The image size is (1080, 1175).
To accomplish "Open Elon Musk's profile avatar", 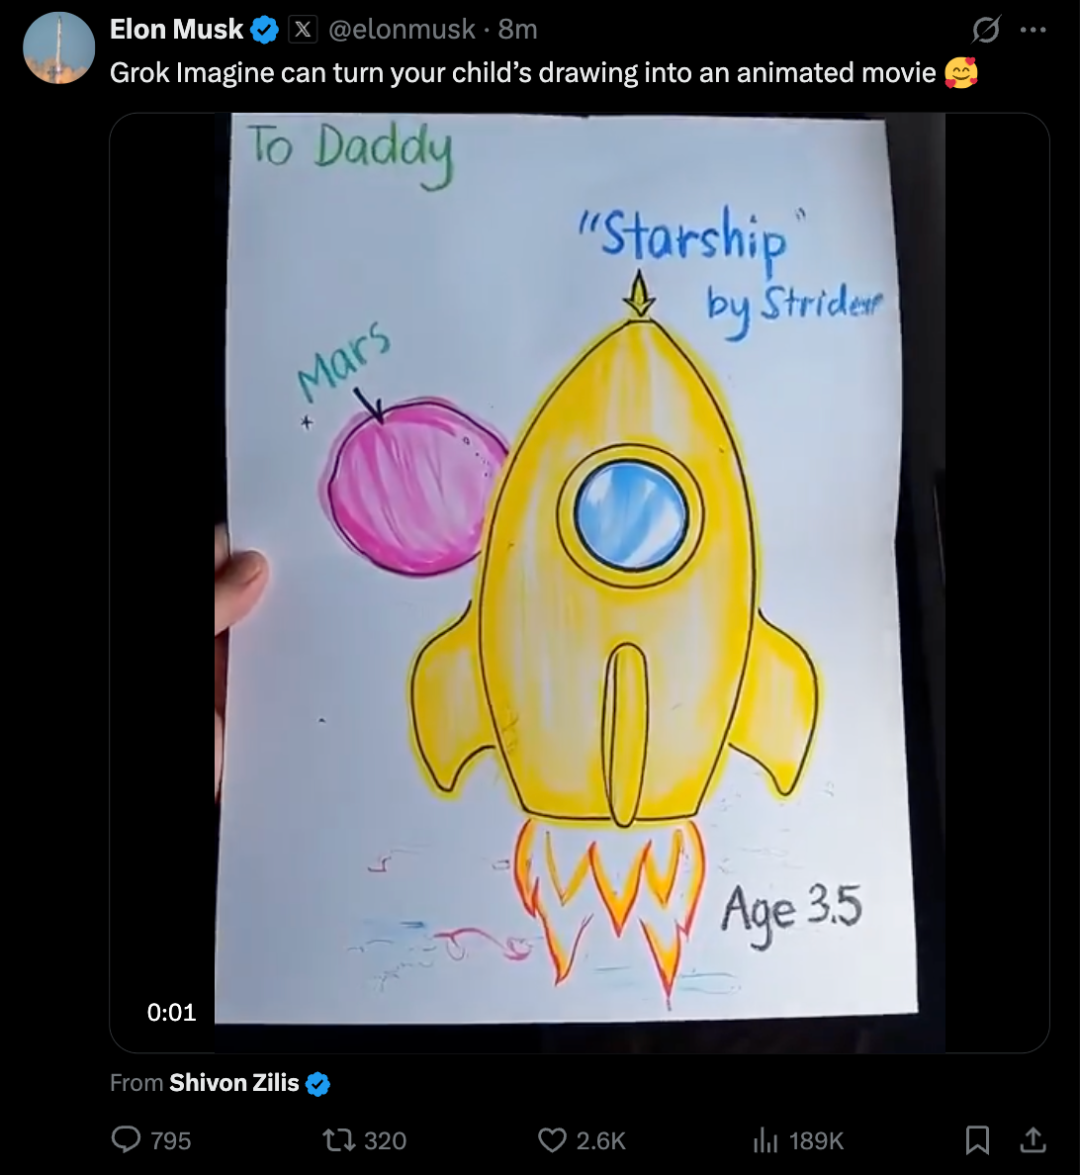I will [59, 48].
